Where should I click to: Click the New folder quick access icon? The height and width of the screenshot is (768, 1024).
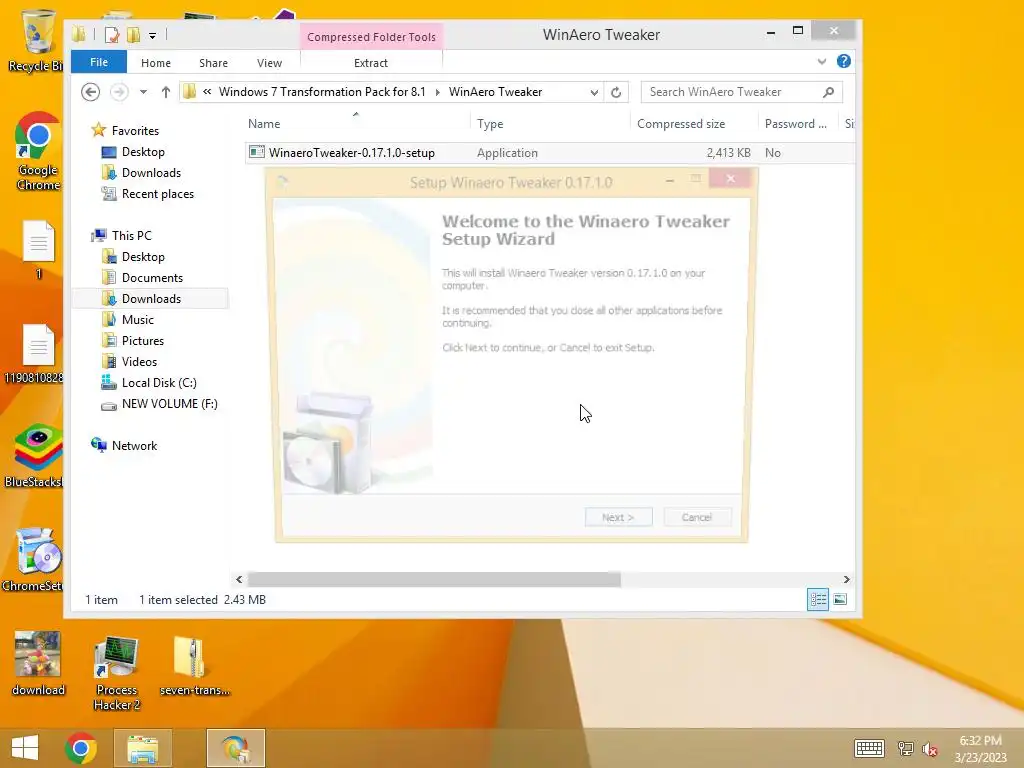[133, 35]
